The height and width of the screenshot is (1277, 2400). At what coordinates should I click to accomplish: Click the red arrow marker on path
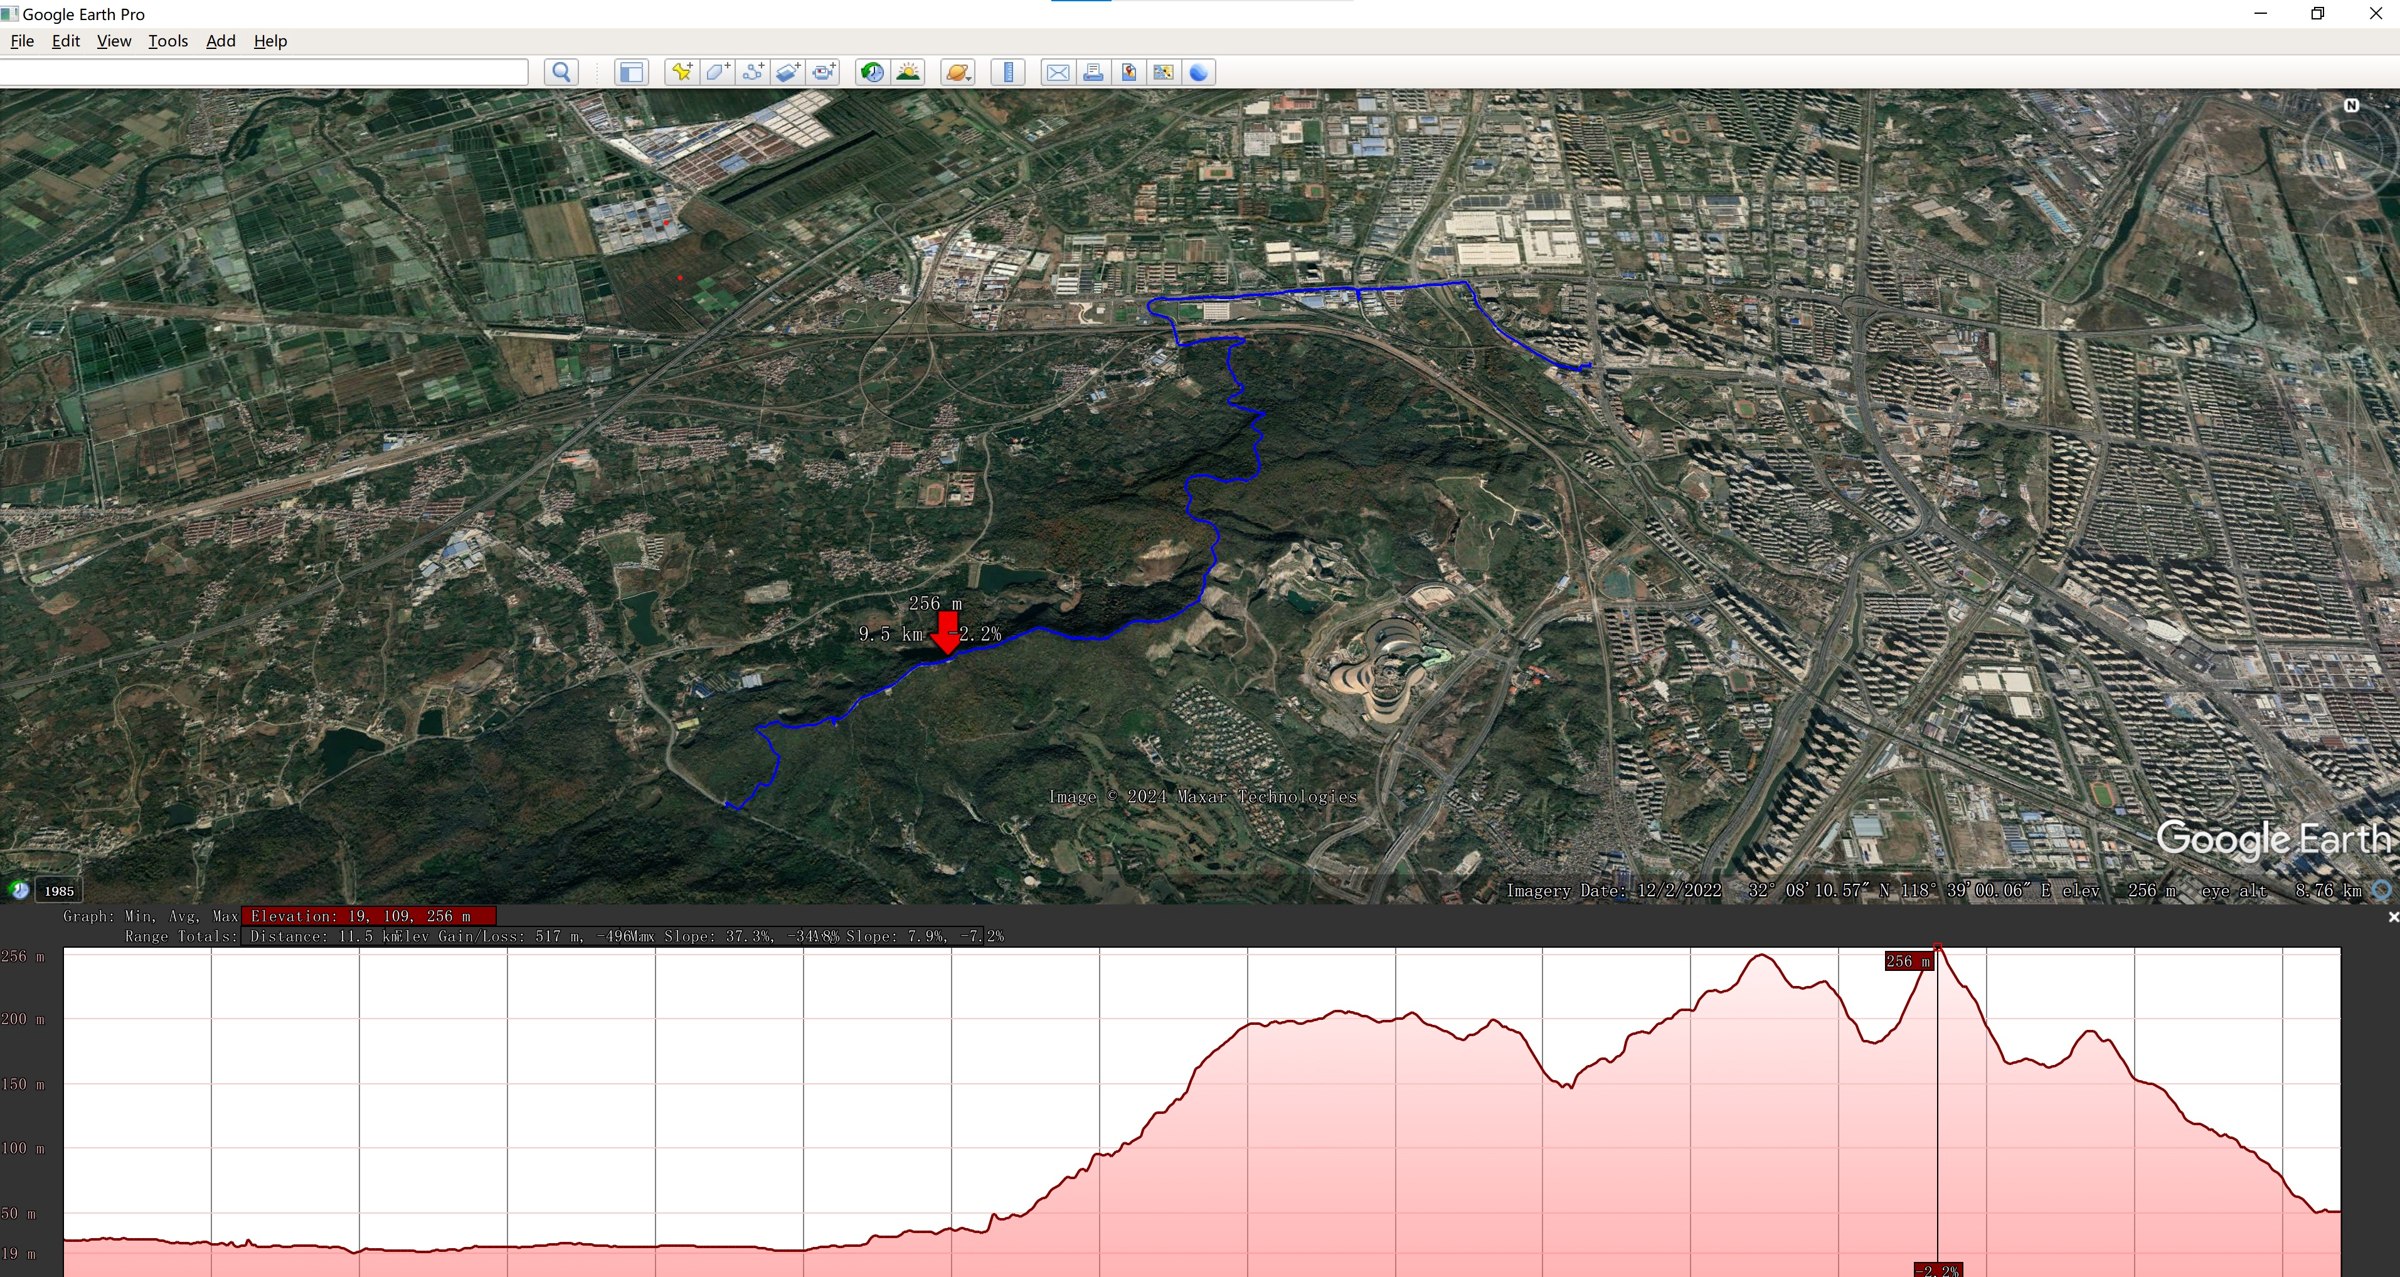(946, 633)
